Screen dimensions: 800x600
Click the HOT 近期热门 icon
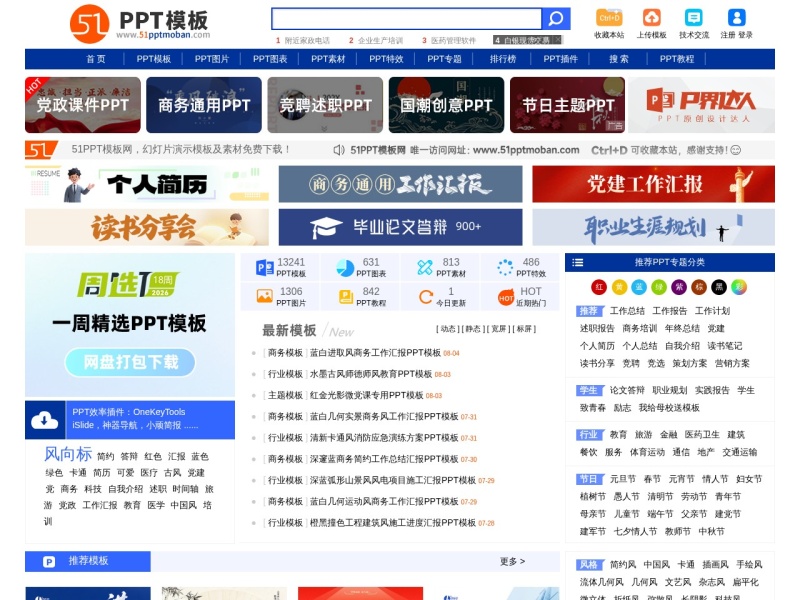[506, 298]
